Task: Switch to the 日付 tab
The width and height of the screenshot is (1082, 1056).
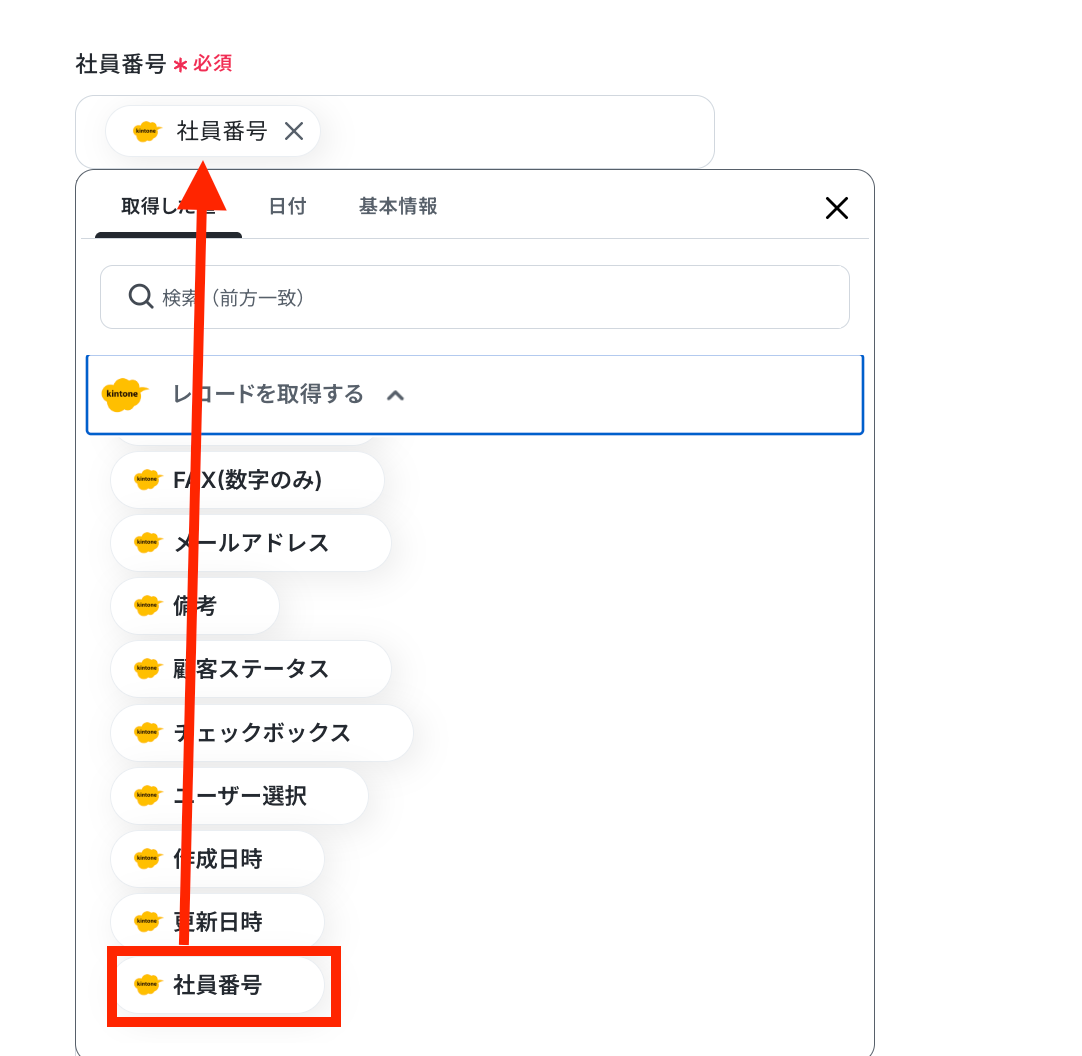Action: pos(287,206)
